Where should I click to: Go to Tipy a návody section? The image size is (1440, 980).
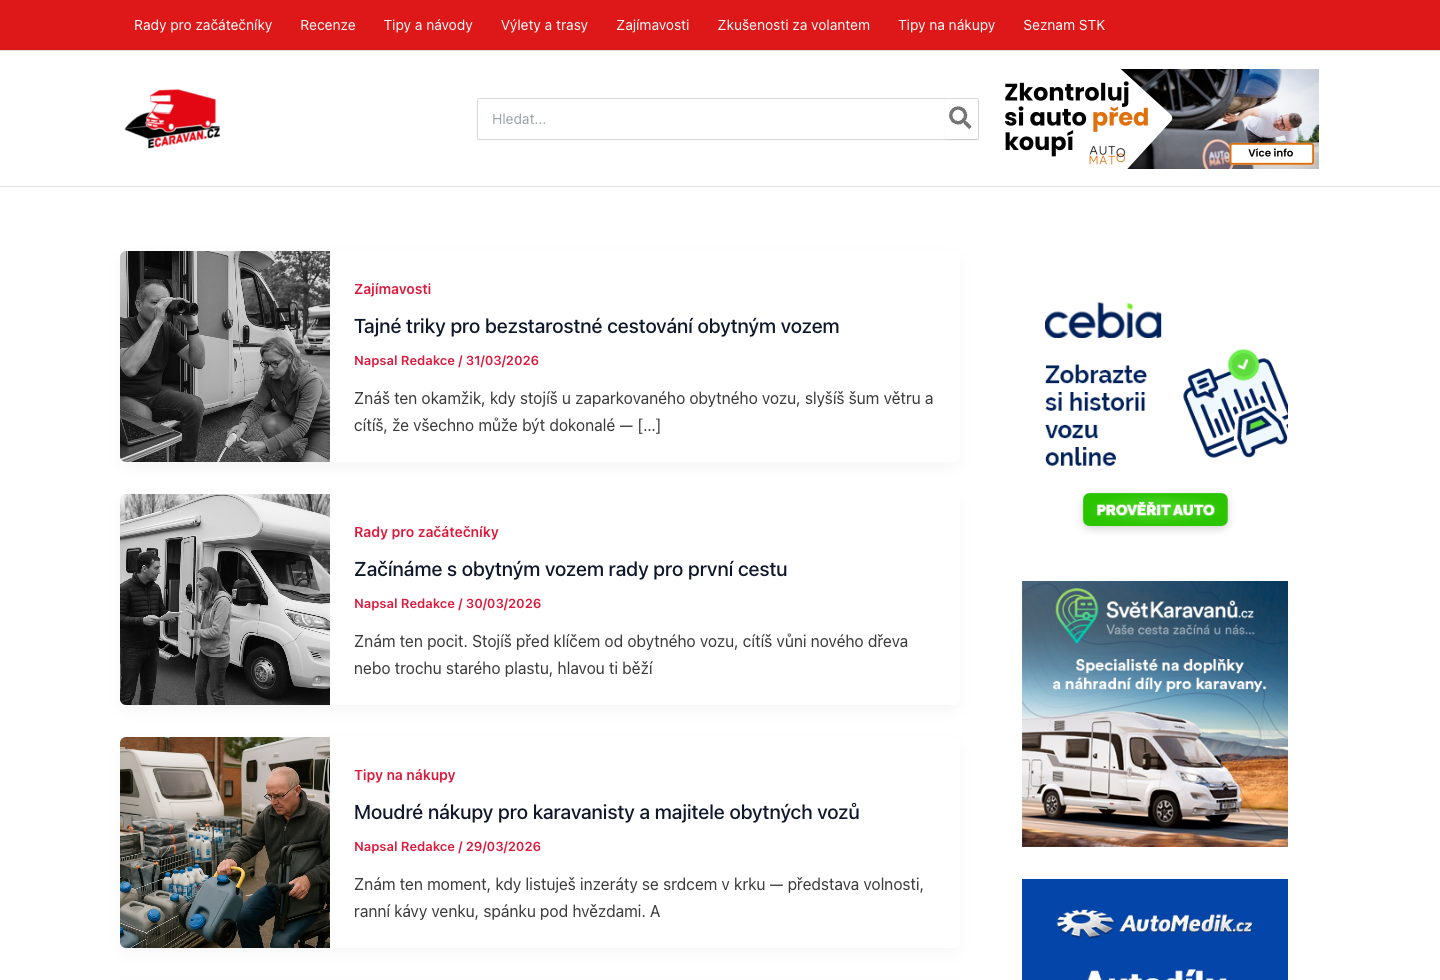click(428, 25)
